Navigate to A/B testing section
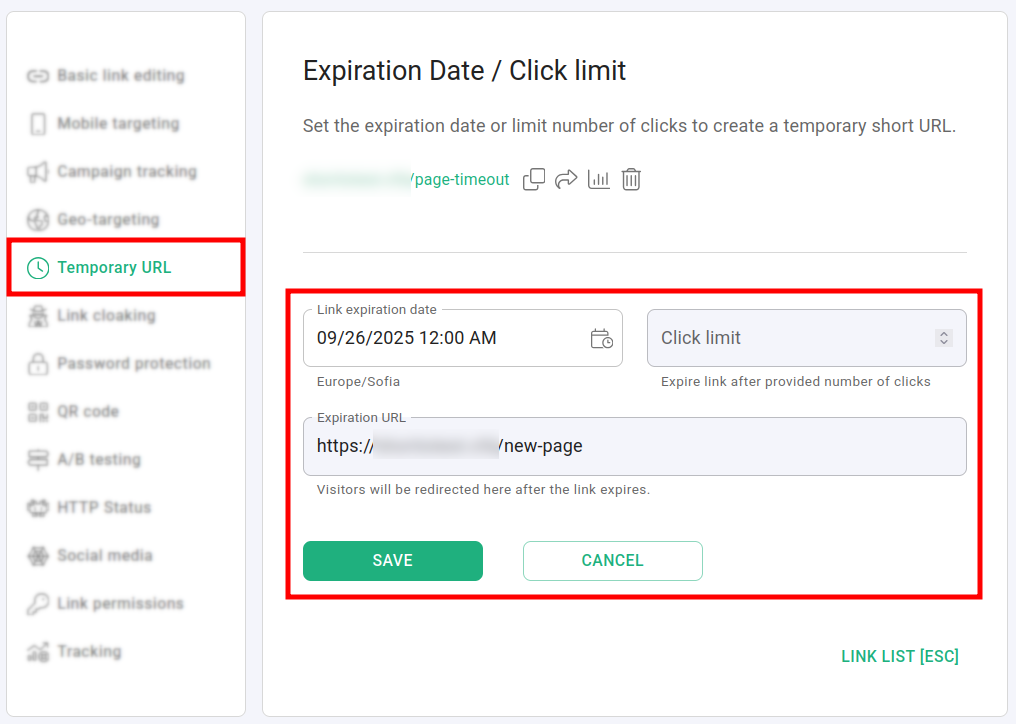Screen dimensions: 1016x724 tap(98, 460)
